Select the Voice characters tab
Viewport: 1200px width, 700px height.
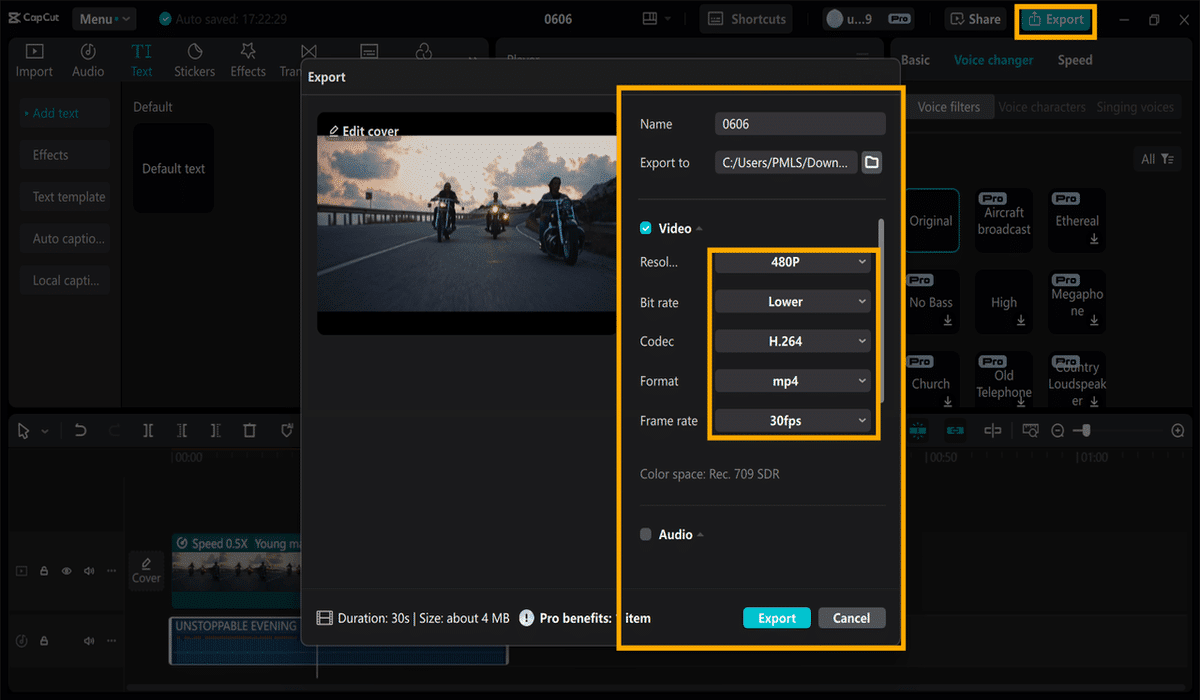tap(1042, 107)
